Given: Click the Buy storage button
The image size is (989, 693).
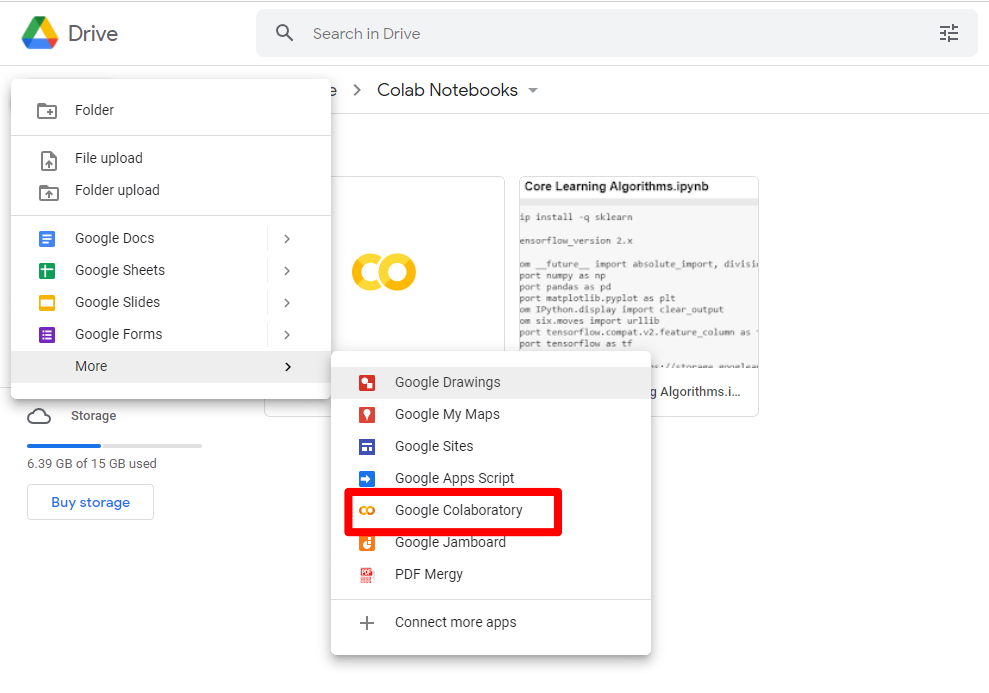Looking at the screenshot, I should pos(90,502).
